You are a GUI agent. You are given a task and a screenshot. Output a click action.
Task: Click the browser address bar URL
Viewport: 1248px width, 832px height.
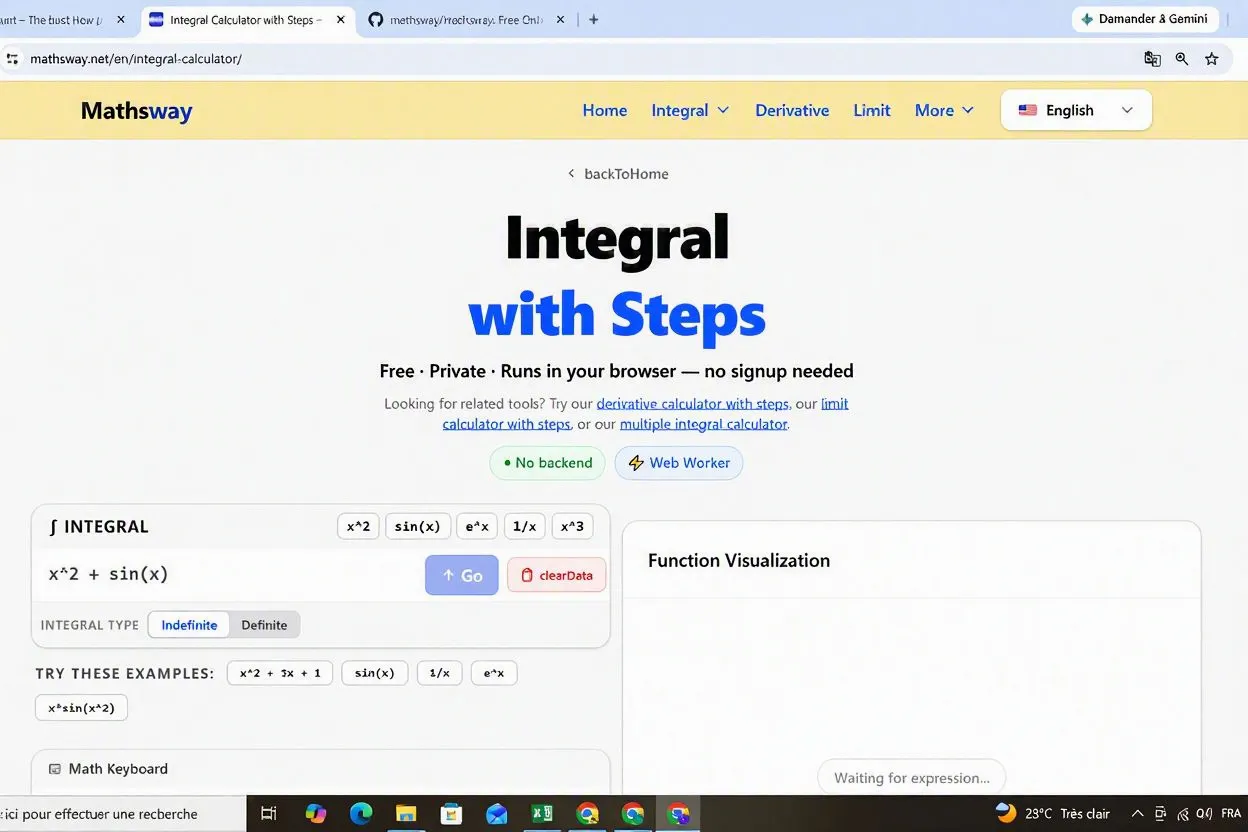pyautogui.click(x=136, y=59)
